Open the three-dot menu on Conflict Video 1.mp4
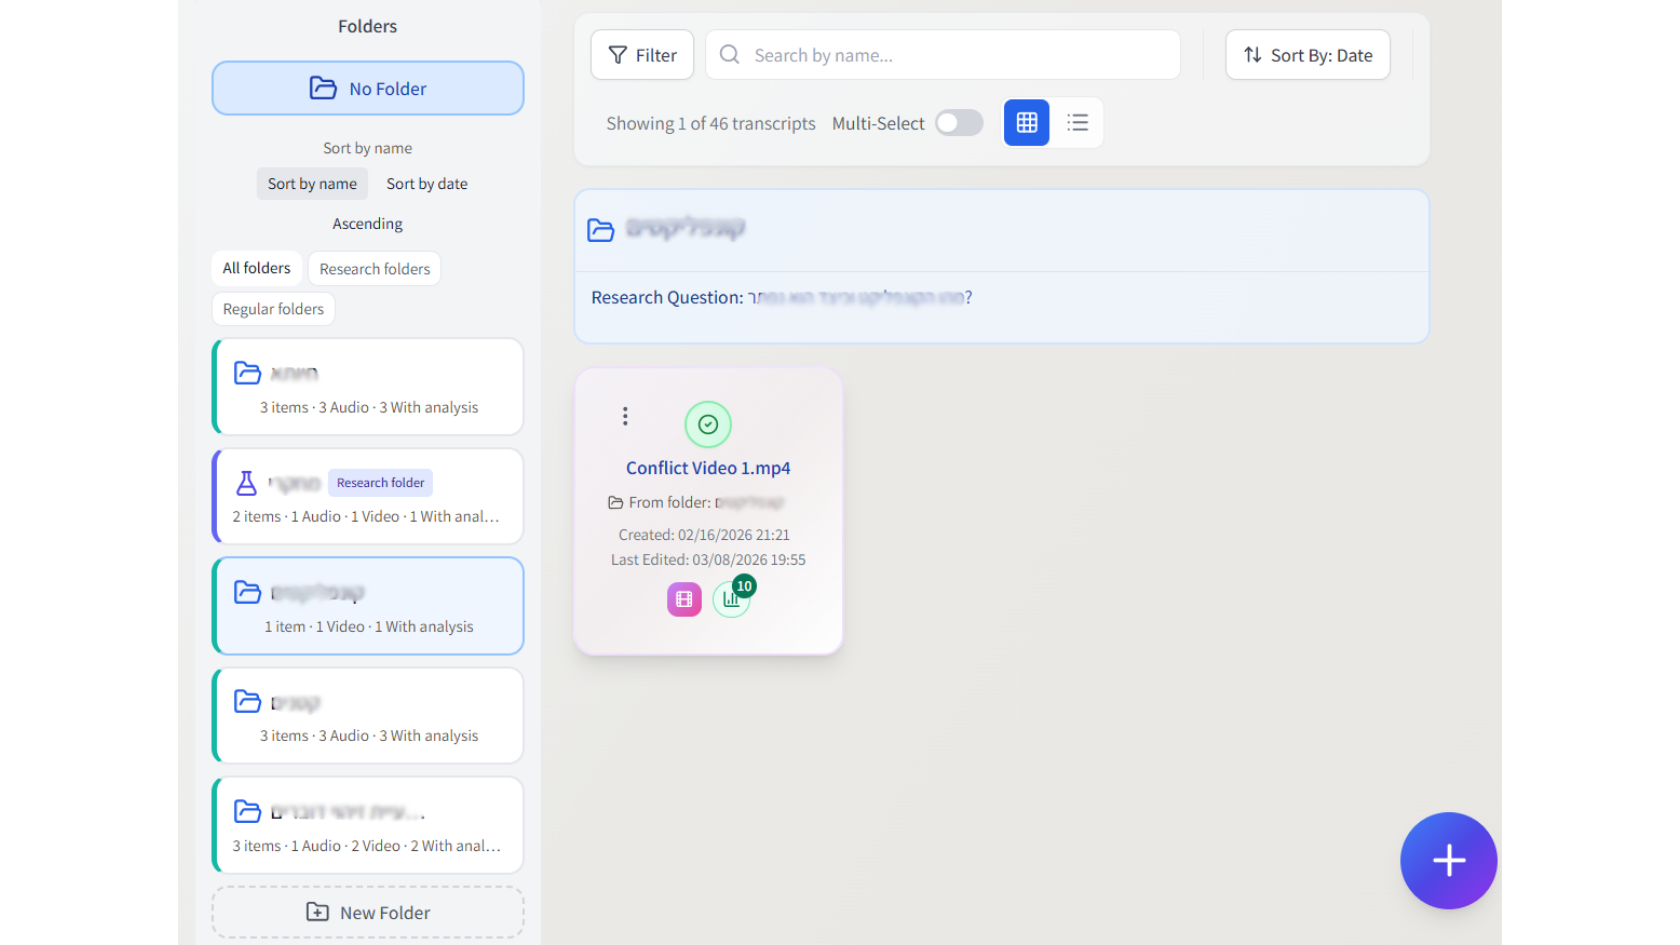Image resolution: width=1680 pixels, height=945 pixels. coord(625,416)
